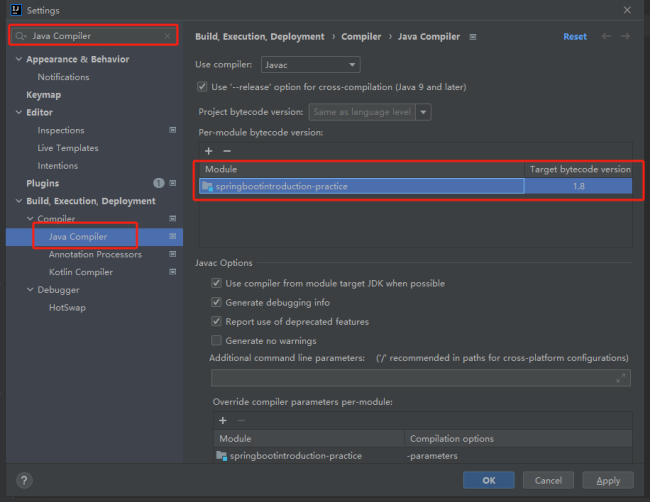Image resolution: width=650 pixels, height=502 pixels.
Task: Click disabled remove button in override parameters
Action: pos(241,420)
